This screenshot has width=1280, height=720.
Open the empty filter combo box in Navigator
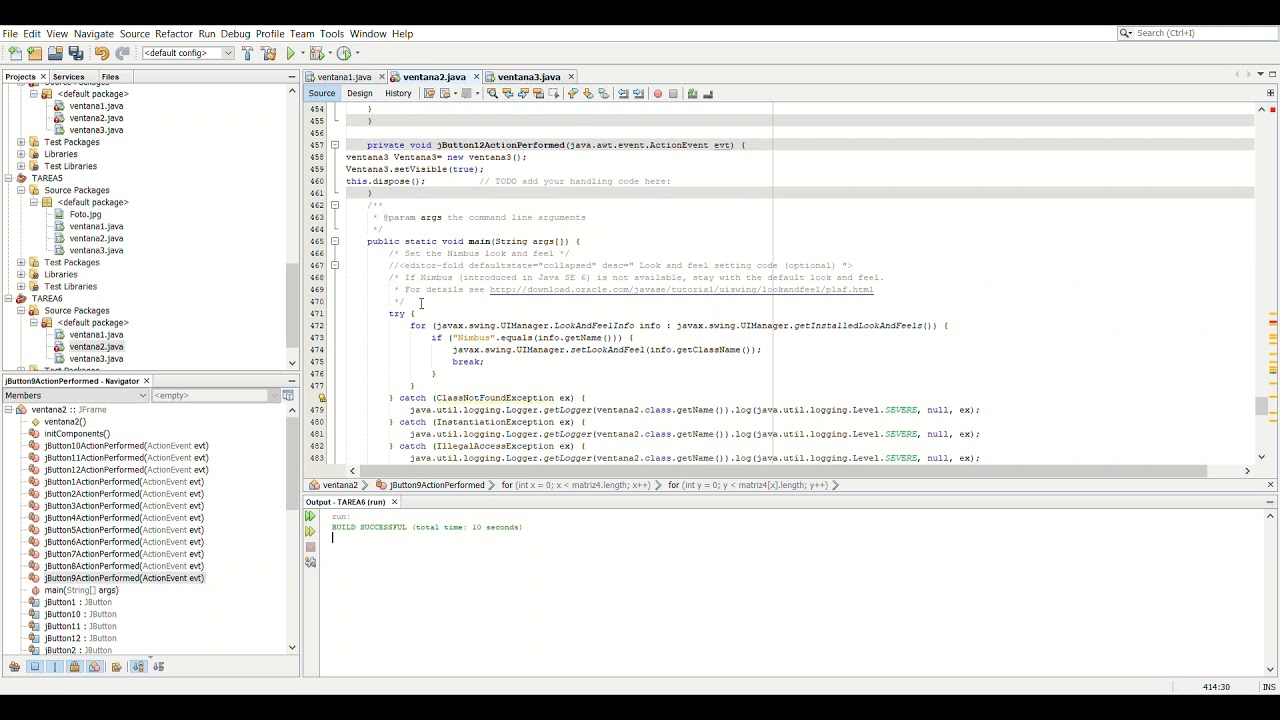(x=217, y=396)
